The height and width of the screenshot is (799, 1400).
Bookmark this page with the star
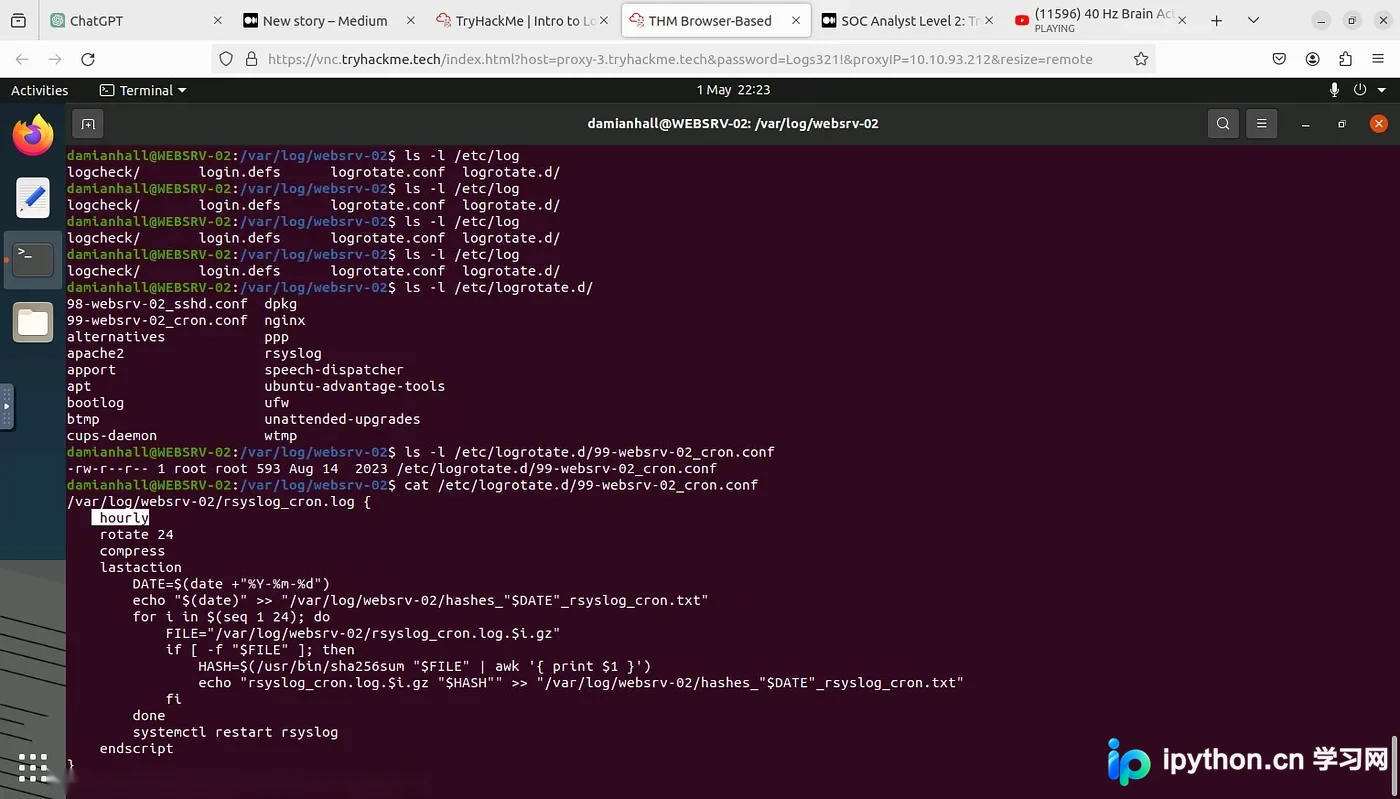pyautogui.click(x=1141, y=59)
